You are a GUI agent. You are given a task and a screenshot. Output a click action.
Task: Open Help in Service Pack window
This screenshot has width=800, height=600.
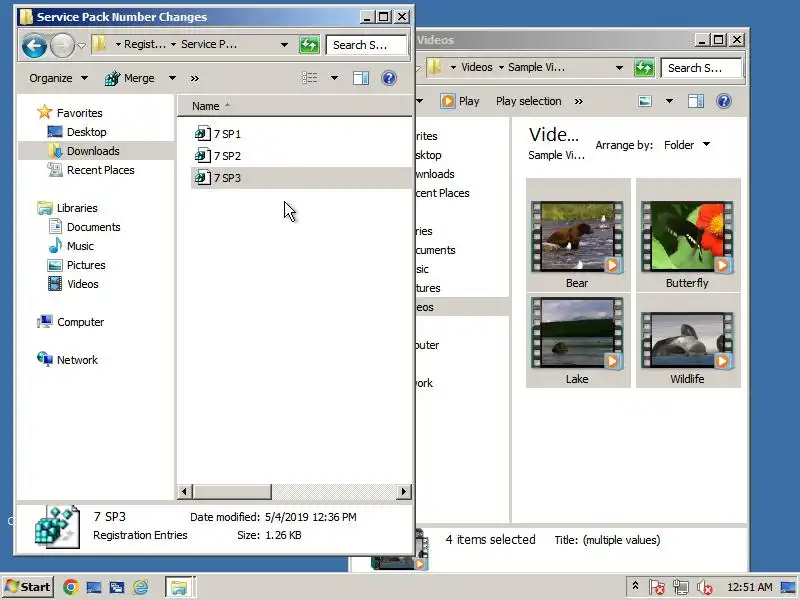click(389, 78)
